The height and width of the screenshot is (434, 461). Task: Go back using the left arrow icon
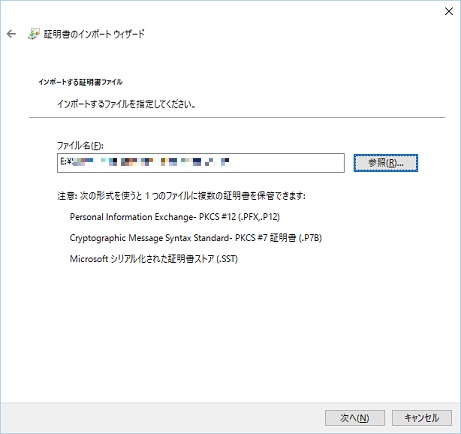[x=11, y=34]
